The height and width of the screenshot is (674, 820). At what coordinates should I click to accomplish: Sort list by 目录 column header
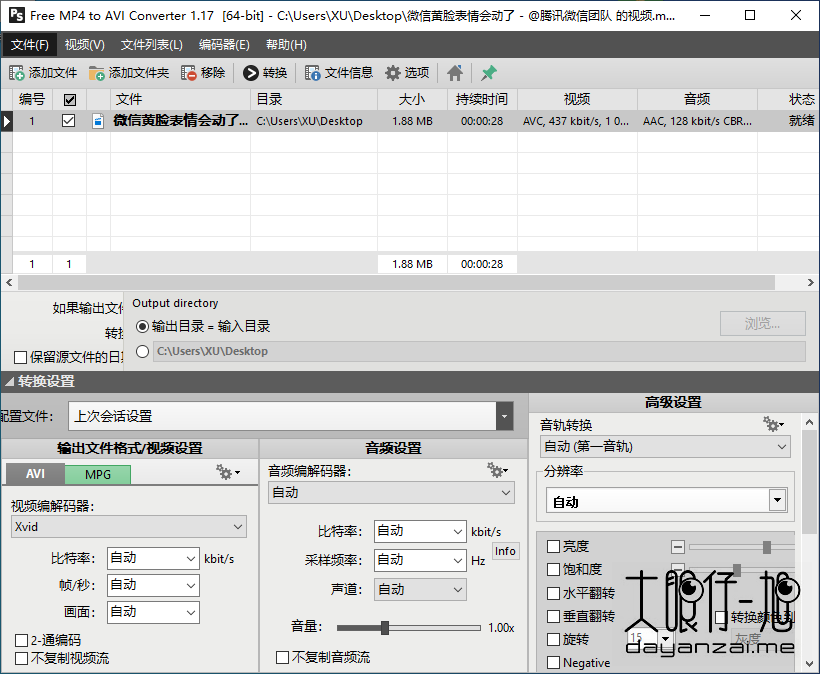(x=314, y=99)
